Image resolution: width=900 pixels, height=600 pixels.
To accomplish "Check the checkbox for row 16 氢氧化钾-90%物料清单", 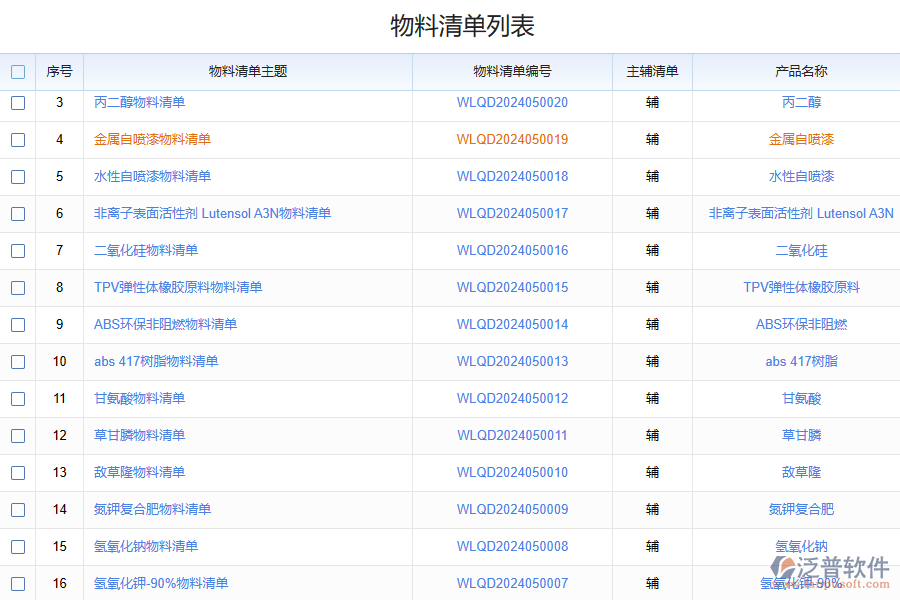I will tap(17, 583).
